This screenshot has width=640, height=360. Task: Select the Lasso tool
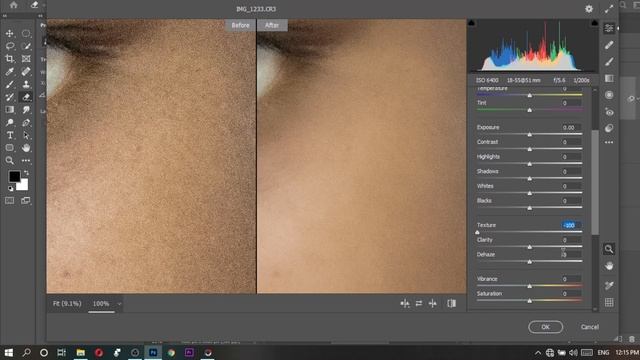click(x=10, y=46)
